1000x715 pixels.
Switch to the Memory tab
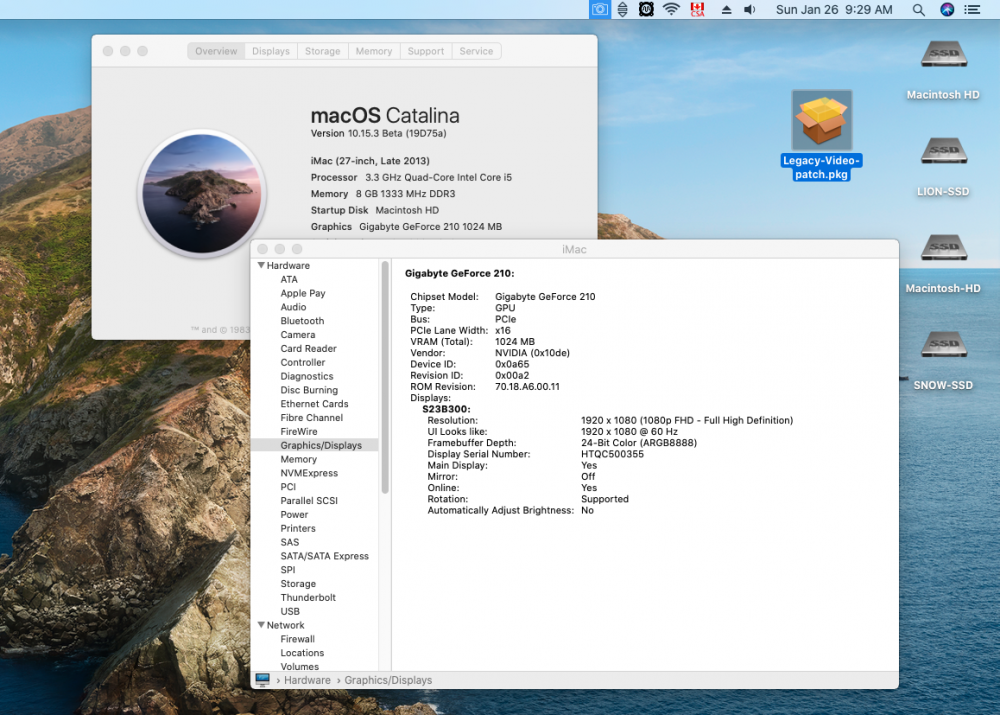coord(374,51)
